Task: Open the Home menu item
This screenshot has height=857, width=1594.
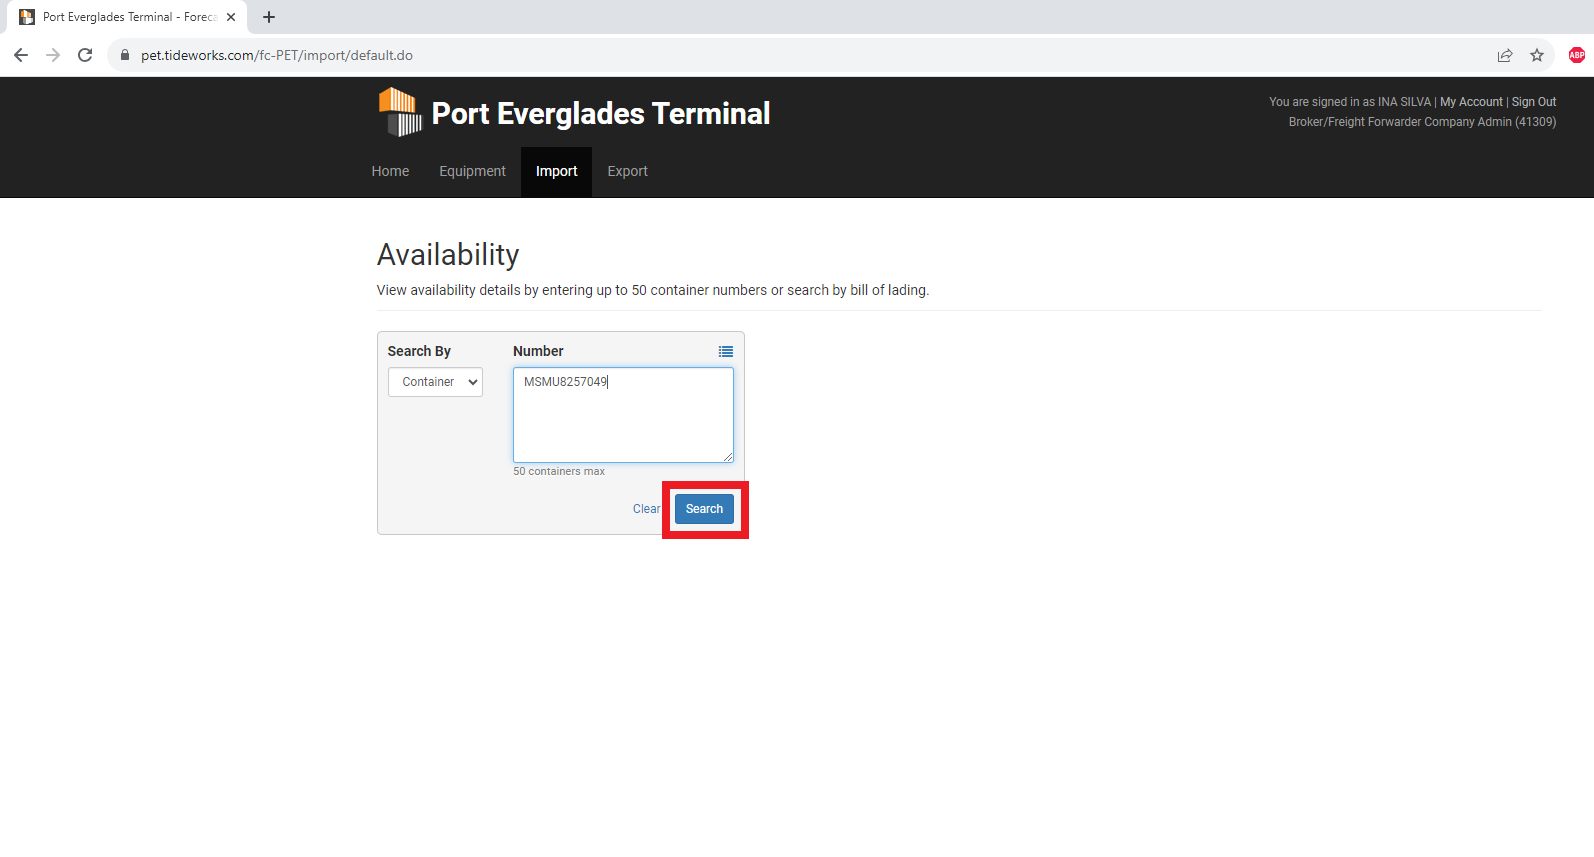Action: point(390,171)
